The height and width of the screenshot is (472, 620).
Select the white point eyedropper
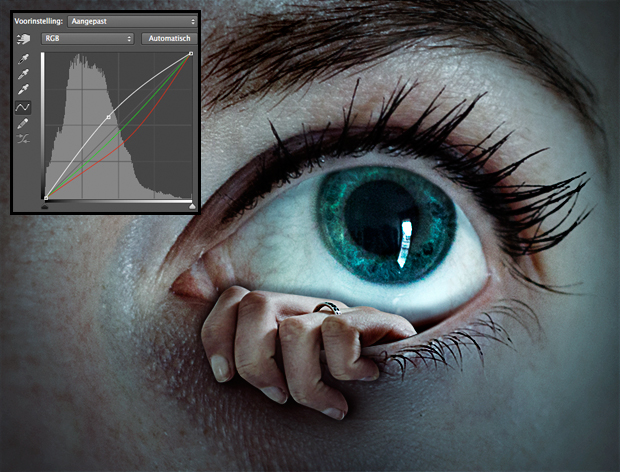tap(23, 89)
